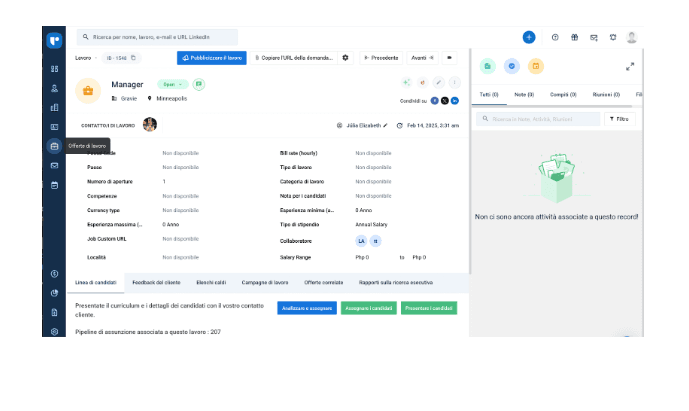The image size is (689, 411).
Task: Open the calendar icon in sidebar
Action: 54,185
